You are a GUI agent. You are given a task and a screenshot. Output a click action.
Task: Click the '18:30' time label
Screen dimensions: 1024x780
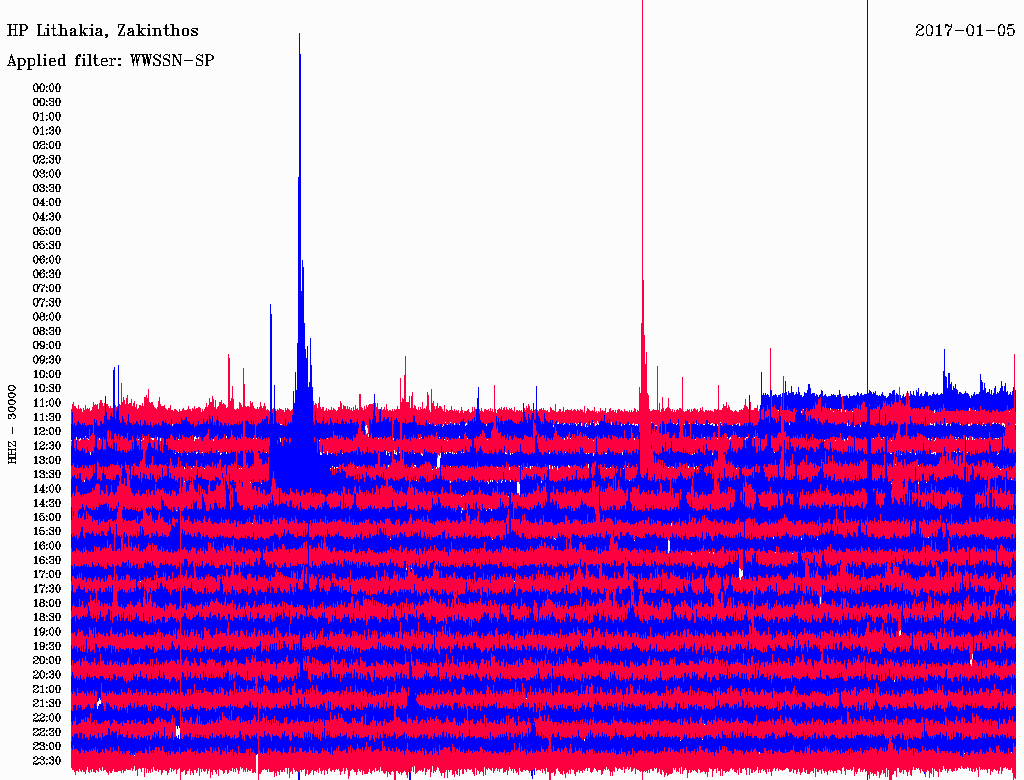click(47, 617)
